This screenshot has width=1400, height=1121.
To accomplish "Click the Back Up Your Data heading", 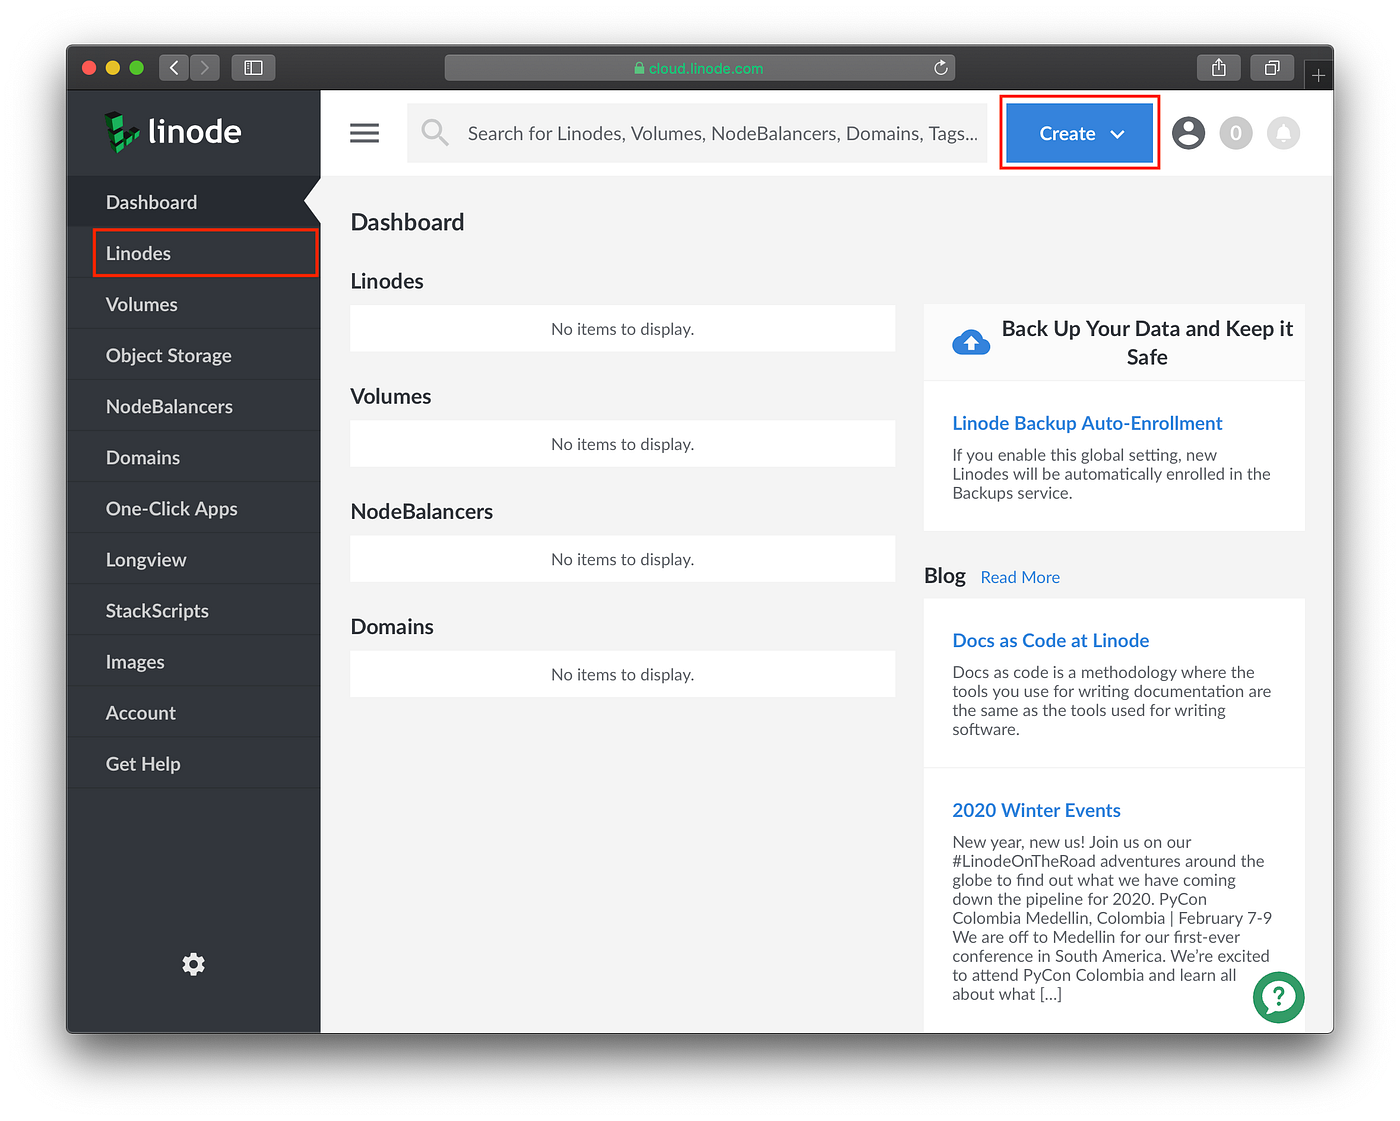I will 1147,343.
